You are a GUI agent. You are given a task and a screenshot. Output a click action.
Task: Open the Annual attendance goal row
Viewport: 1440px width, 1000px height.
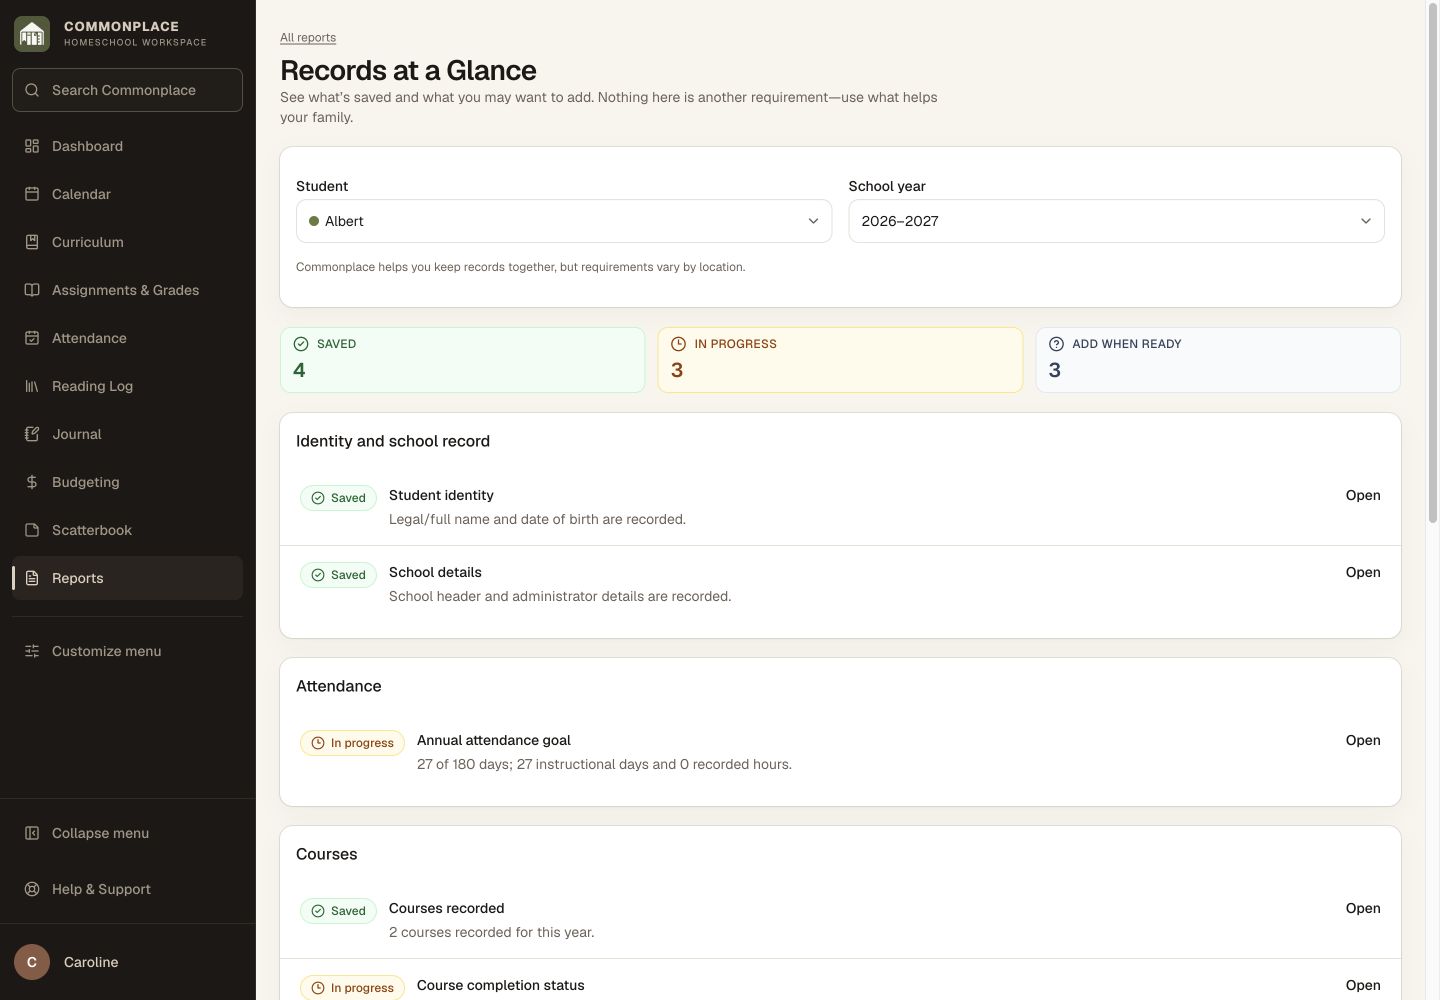(1363, 740)
